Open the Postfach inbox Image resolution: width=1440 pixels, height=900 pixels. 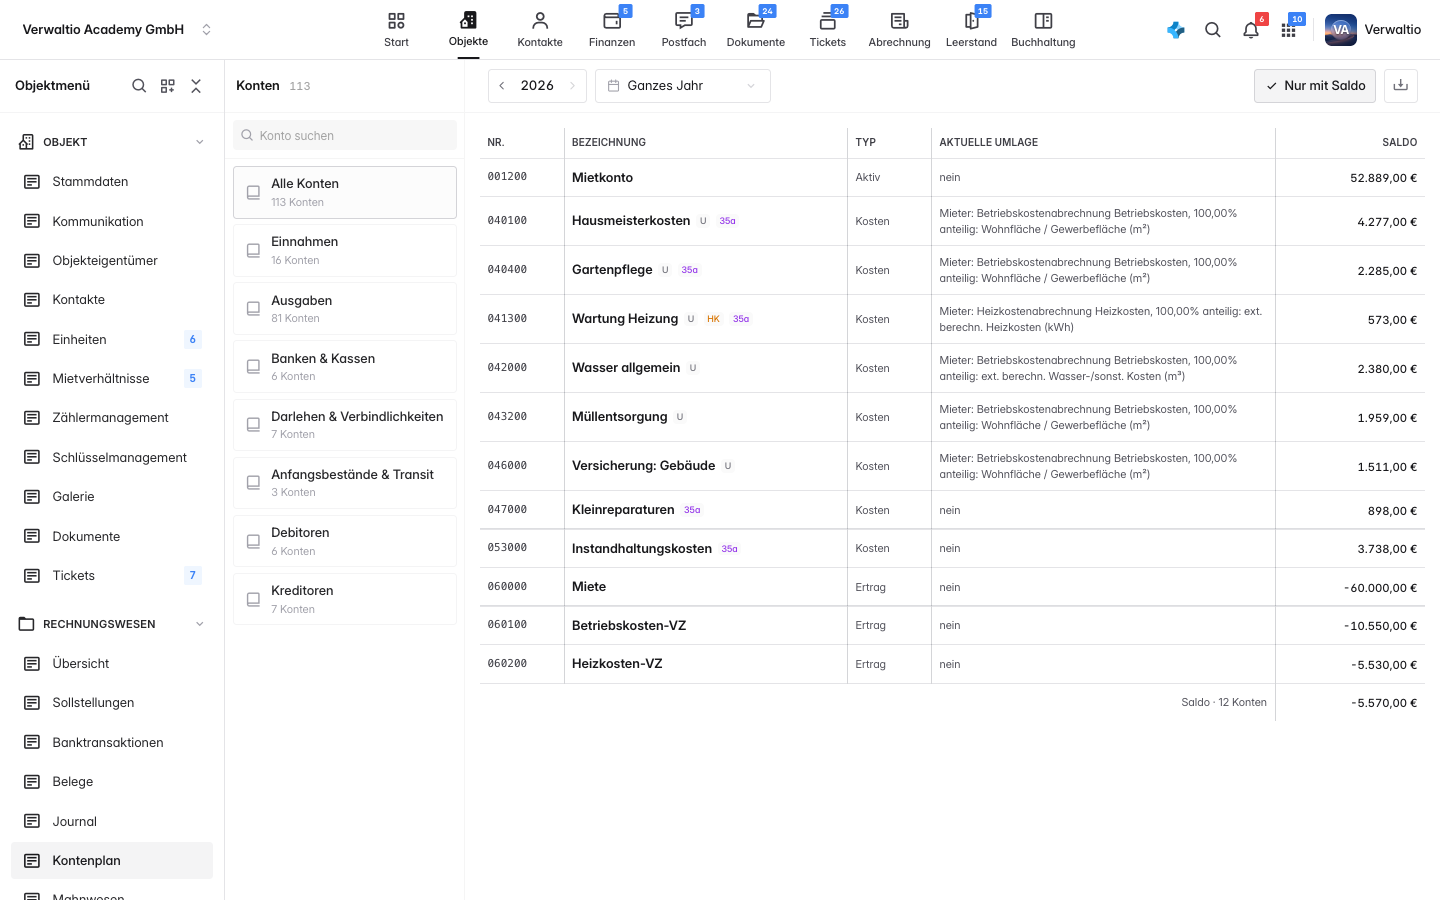[684, 30]
